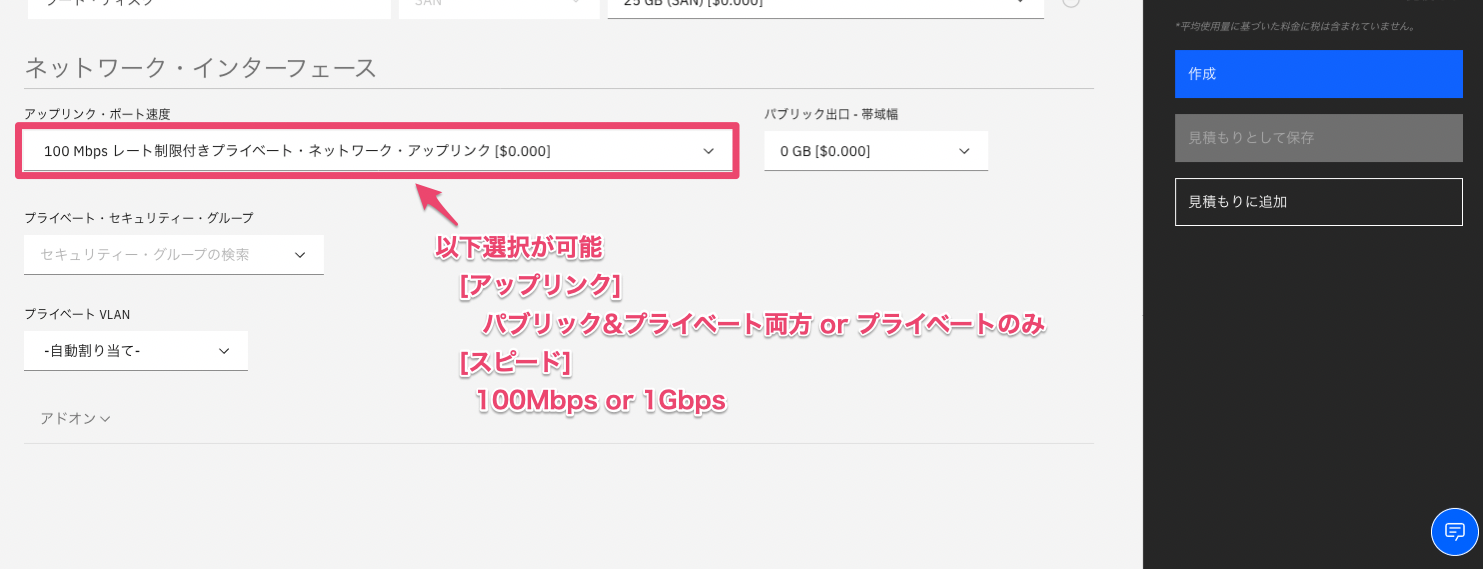Image resolution: width=1483 pixels, height=569 pixels.
Task: Click the 見積もりに追加 button
Action: click(x=1318, y=202)
